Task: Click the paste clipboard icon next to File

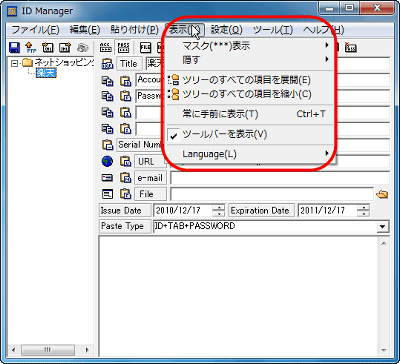Action: (126, 194)
